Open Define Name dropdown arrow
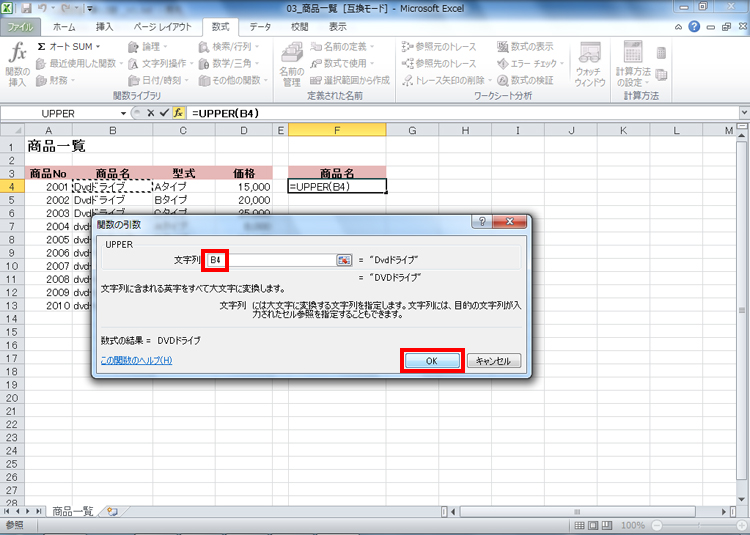The image size is (750, 535). coord(371,47)
